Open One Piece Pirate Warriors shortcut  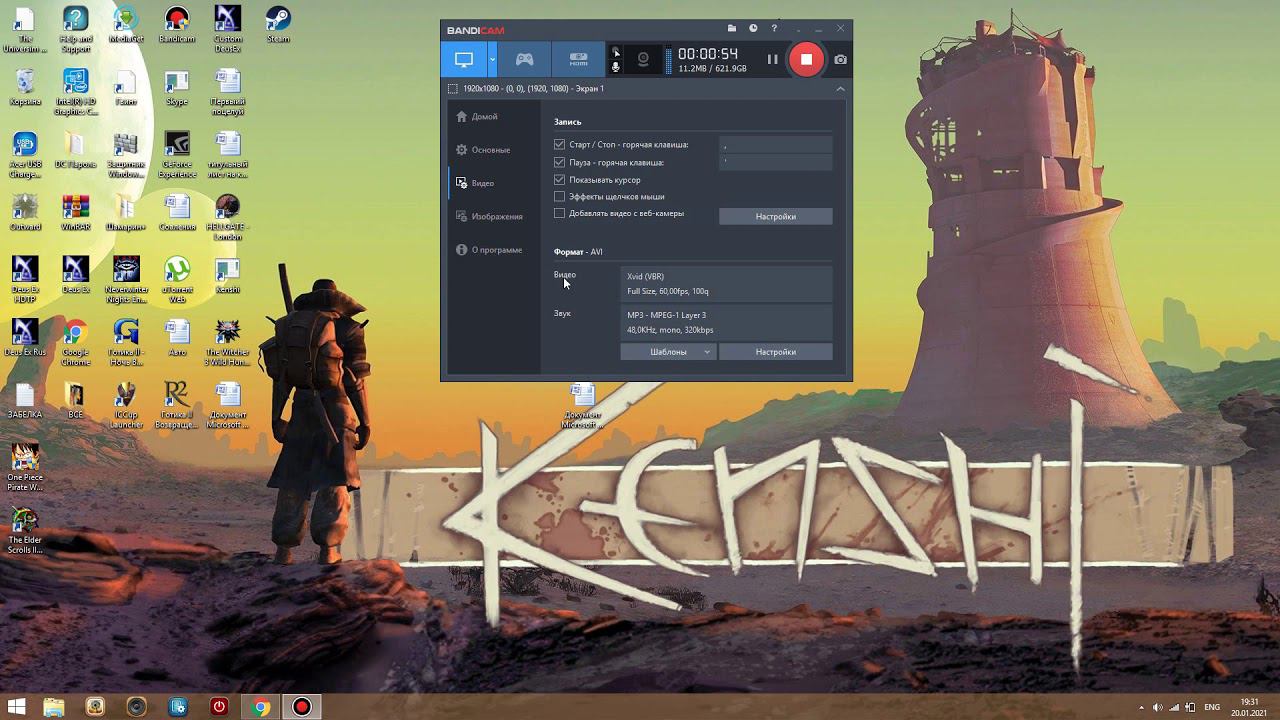pyautogui.click(x=25, y=467)
